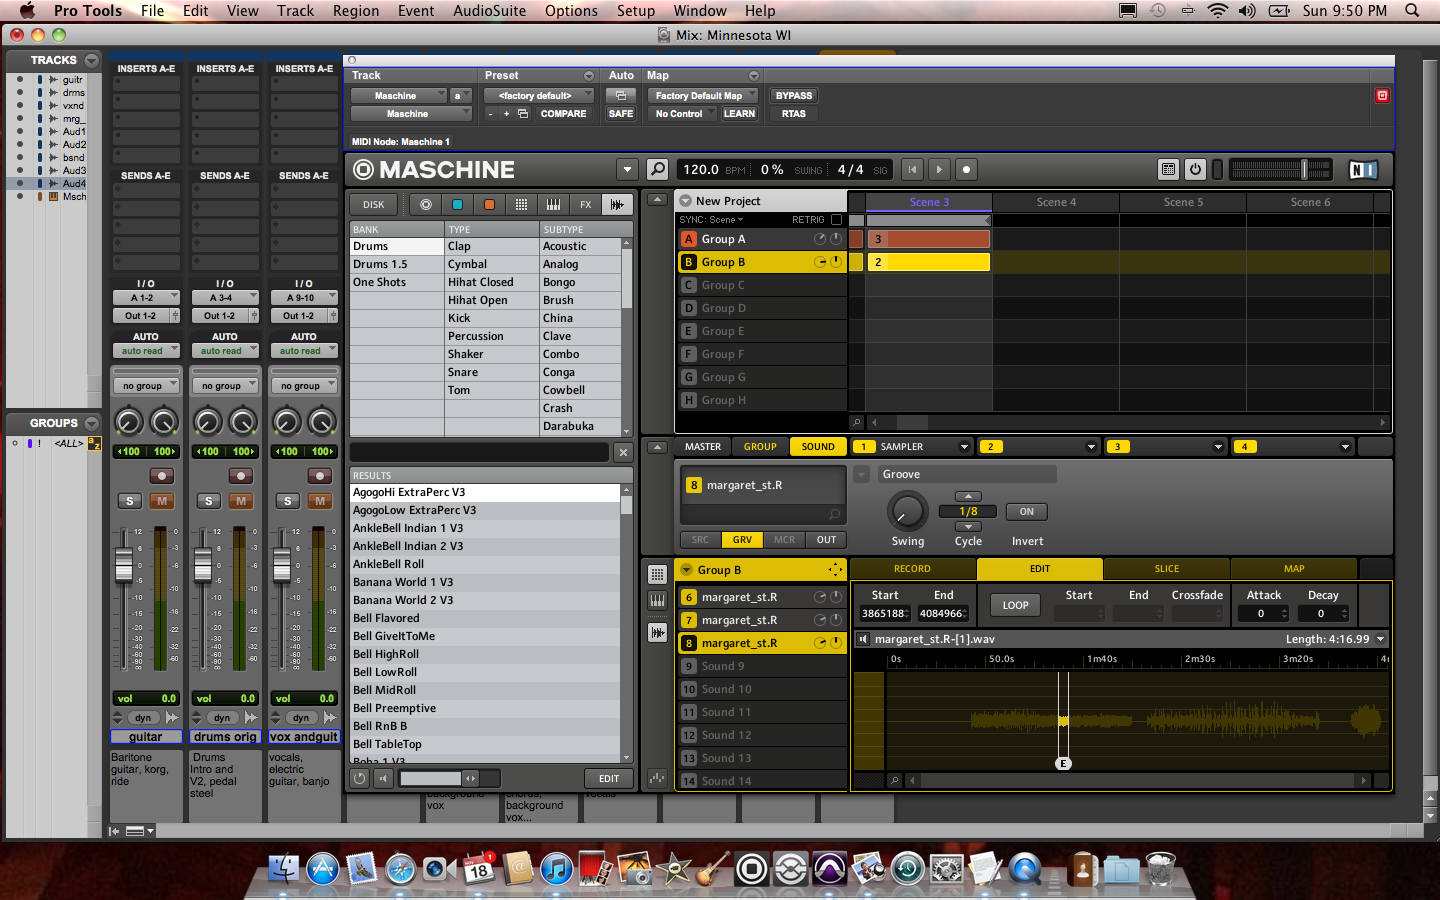Open the module 1 SAMPLER dropdown

pos(964,447)
